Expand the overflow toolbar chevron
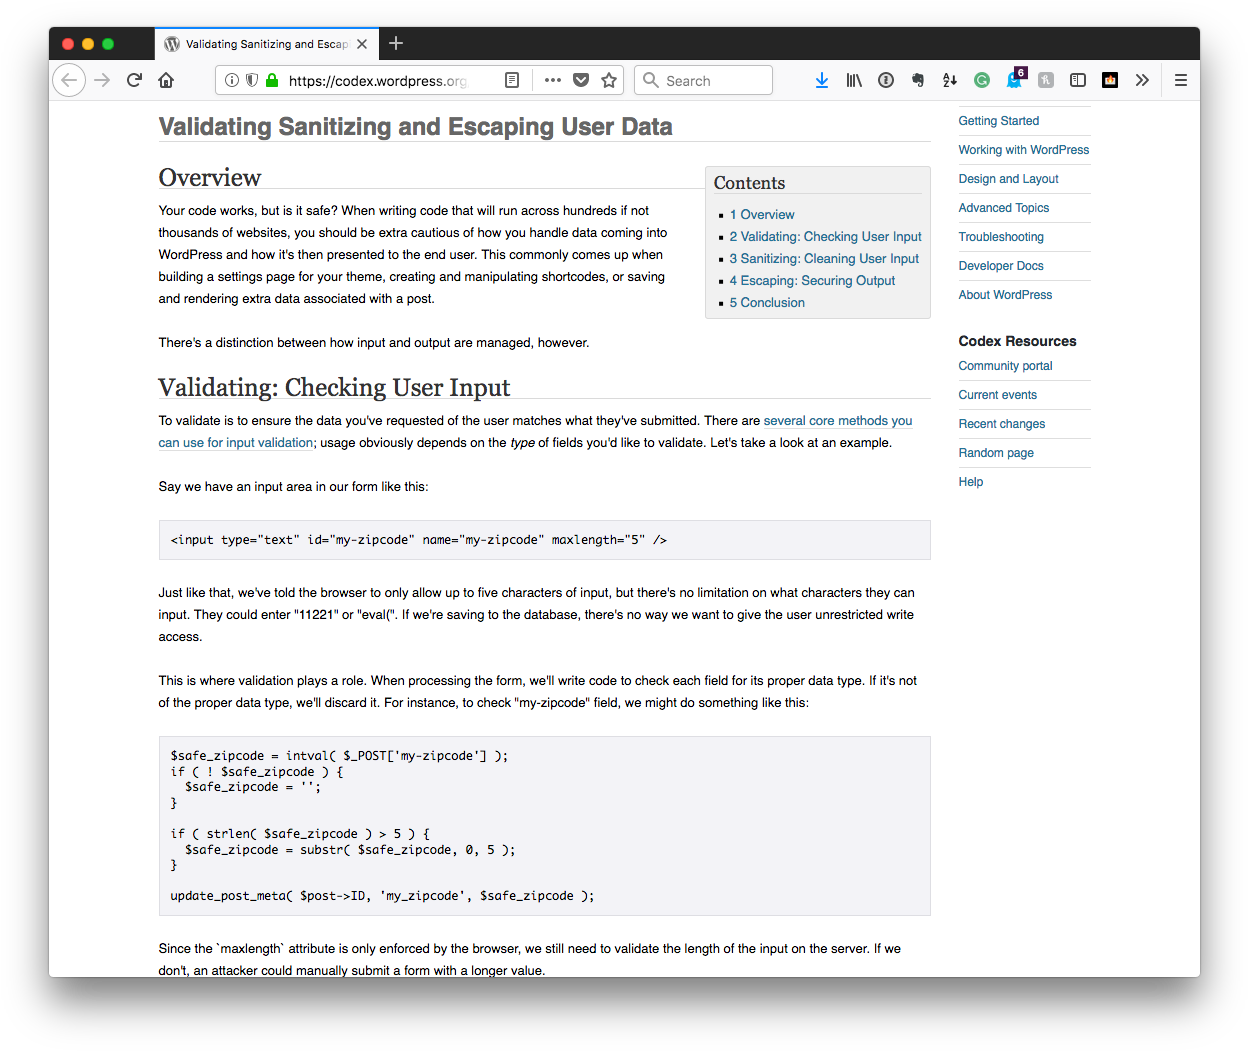The image size is (1248, 1051). (1143, 80)
